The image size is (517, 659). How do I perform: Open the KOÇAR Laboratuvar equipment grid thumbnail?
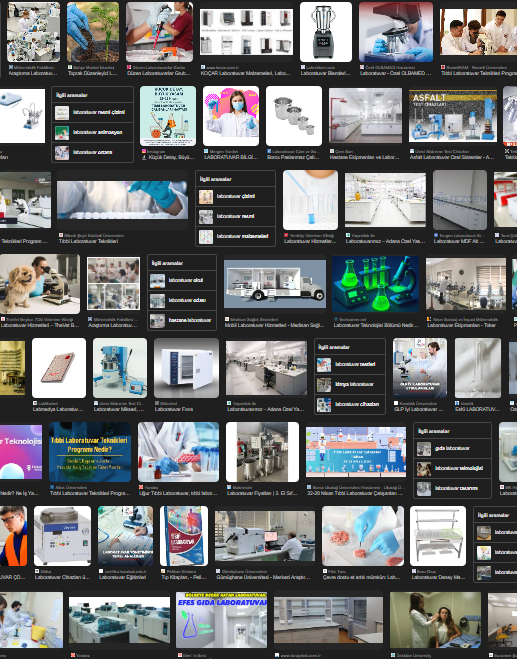coord(246,32)
